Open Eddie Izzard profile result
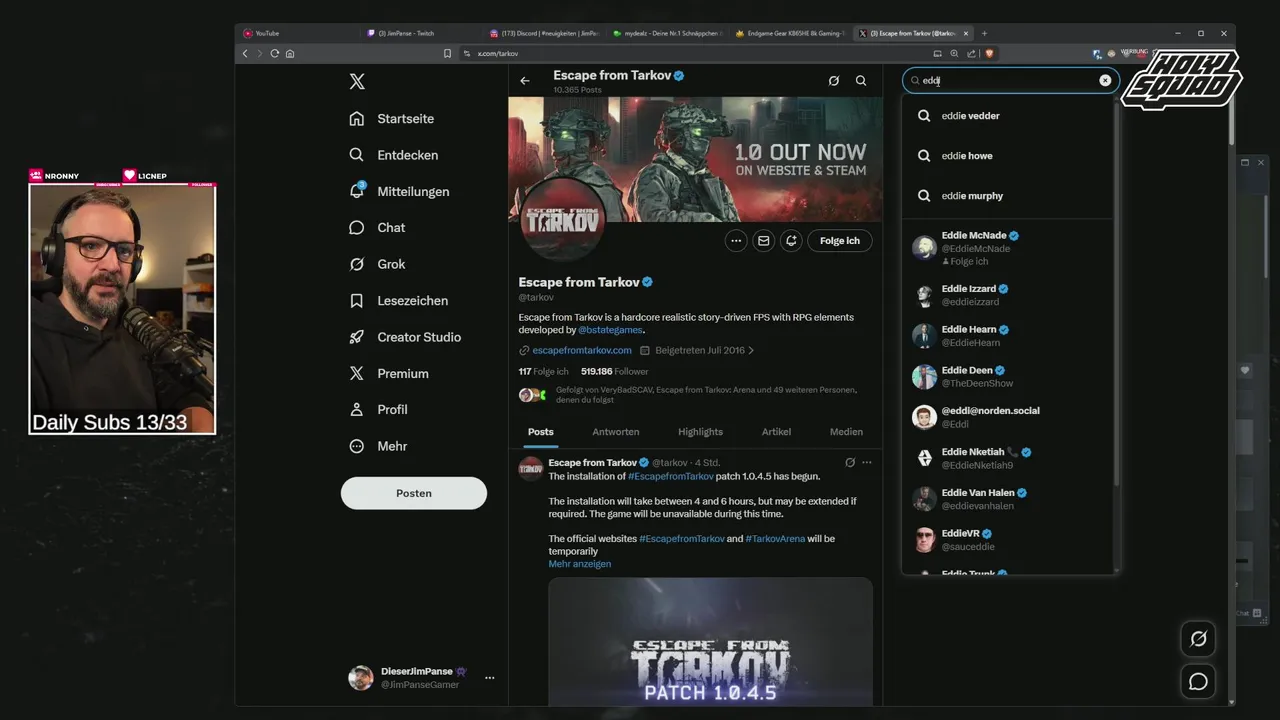 [1008, 295]
